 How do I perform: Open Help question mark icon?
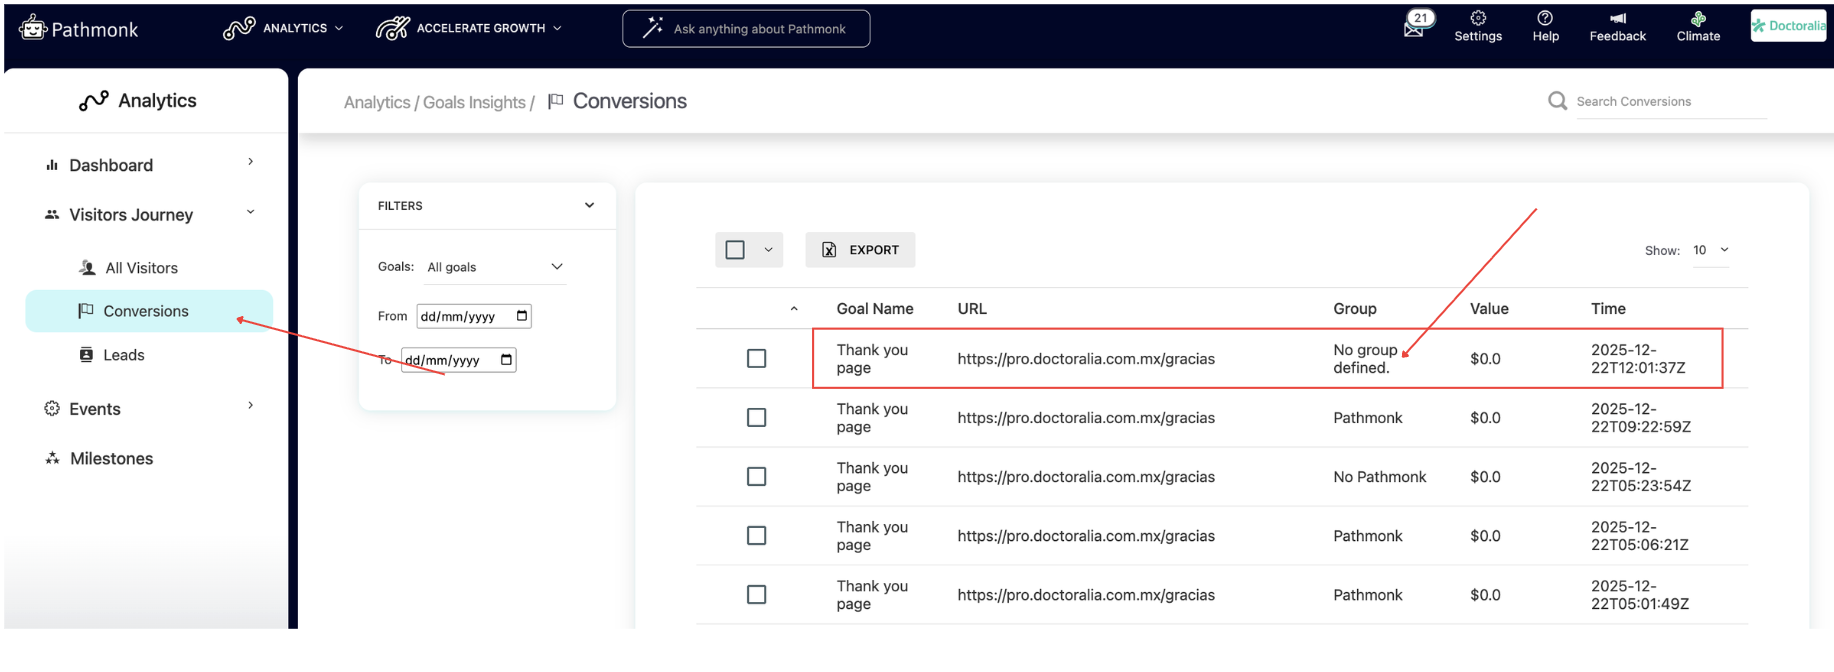1545,18
